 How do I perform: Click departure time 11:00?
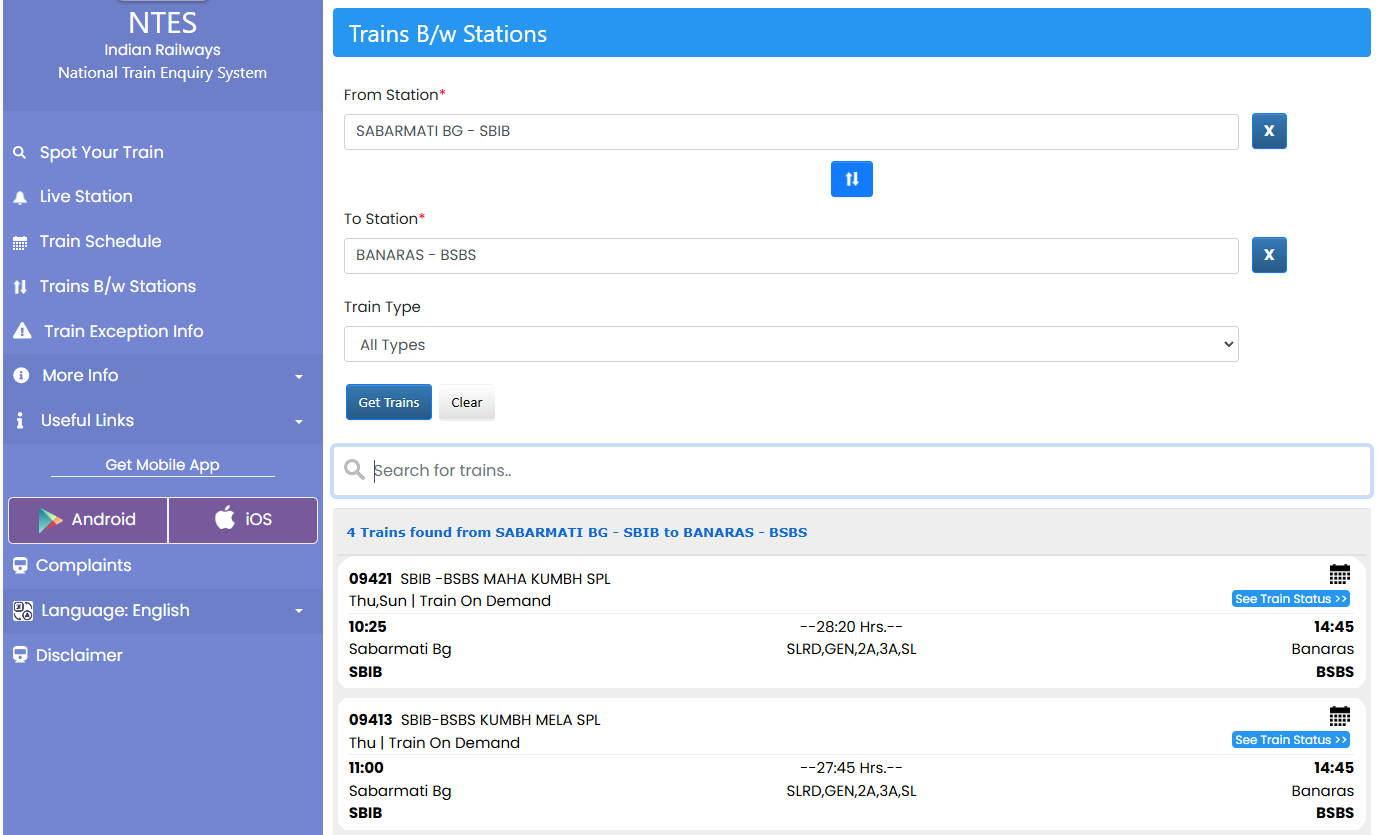click(366, 768)
